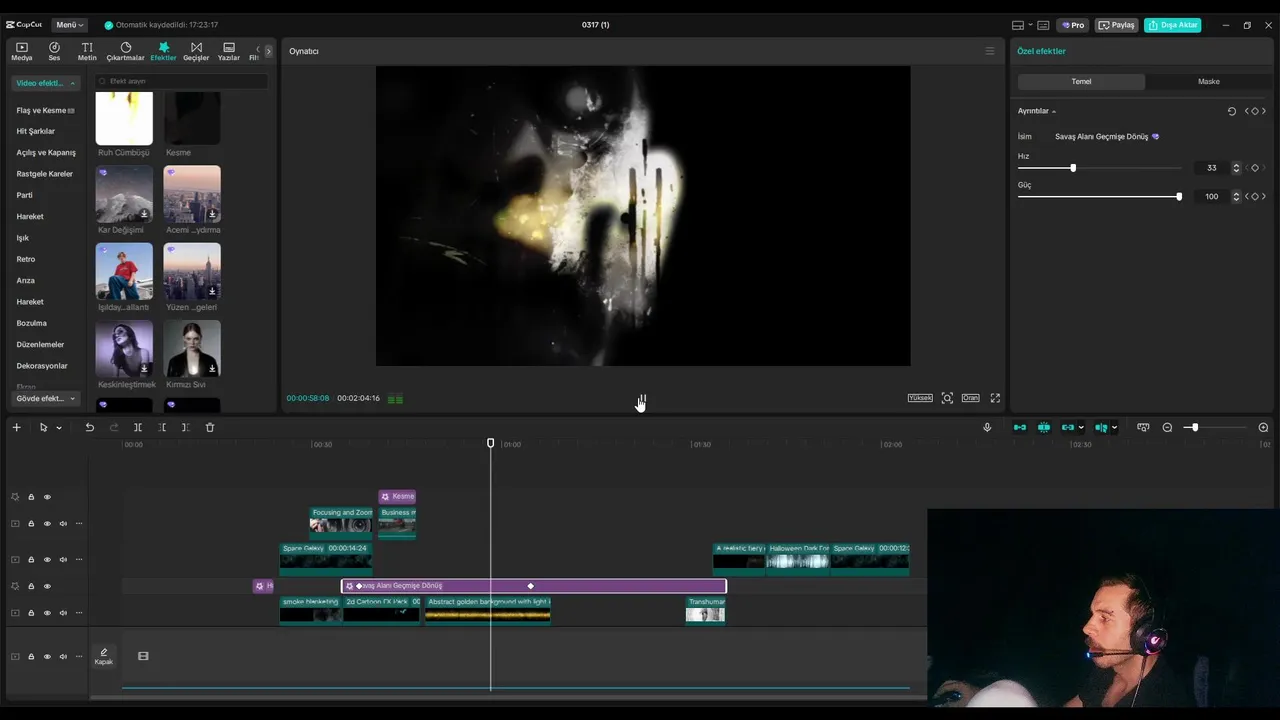Select the Split clip tool

(x=138, y=427)
